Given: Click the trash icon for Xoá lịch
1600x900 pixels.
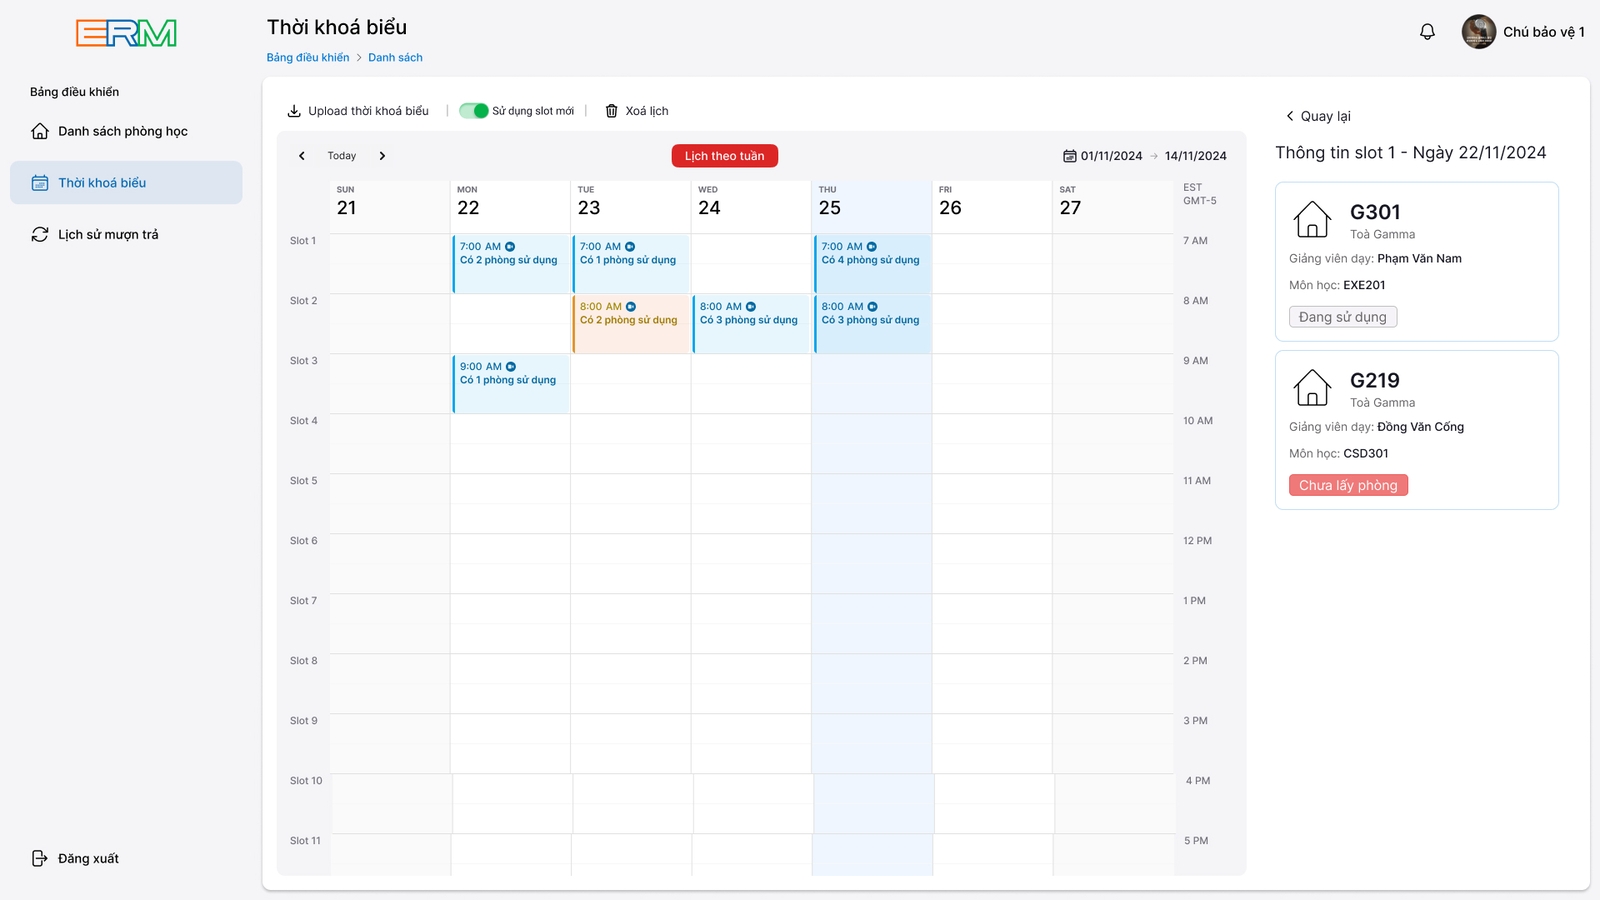Looking at the screenshot, I should (611, 111).
